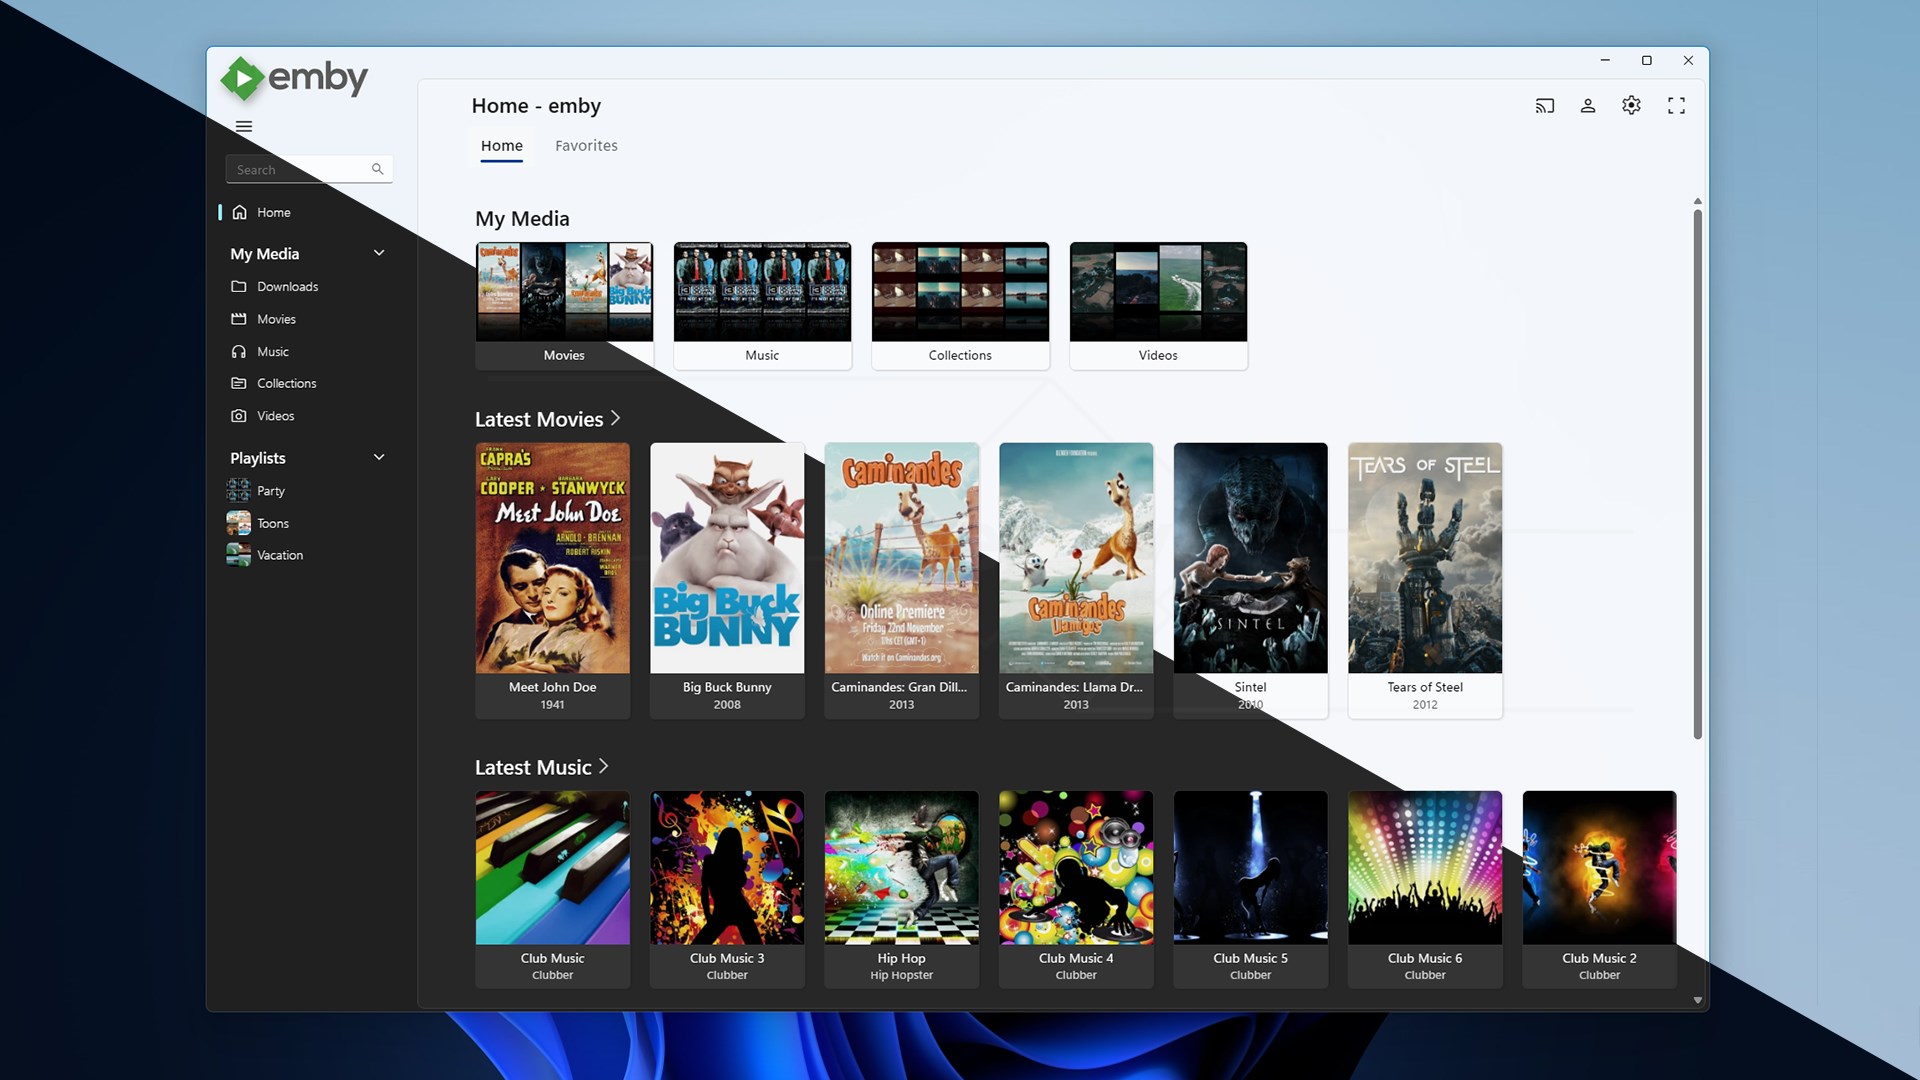The width and height of the screenshot is (1920, 1080).
Task: Open Emby settings via gear icon
Action: [1632, 105]
